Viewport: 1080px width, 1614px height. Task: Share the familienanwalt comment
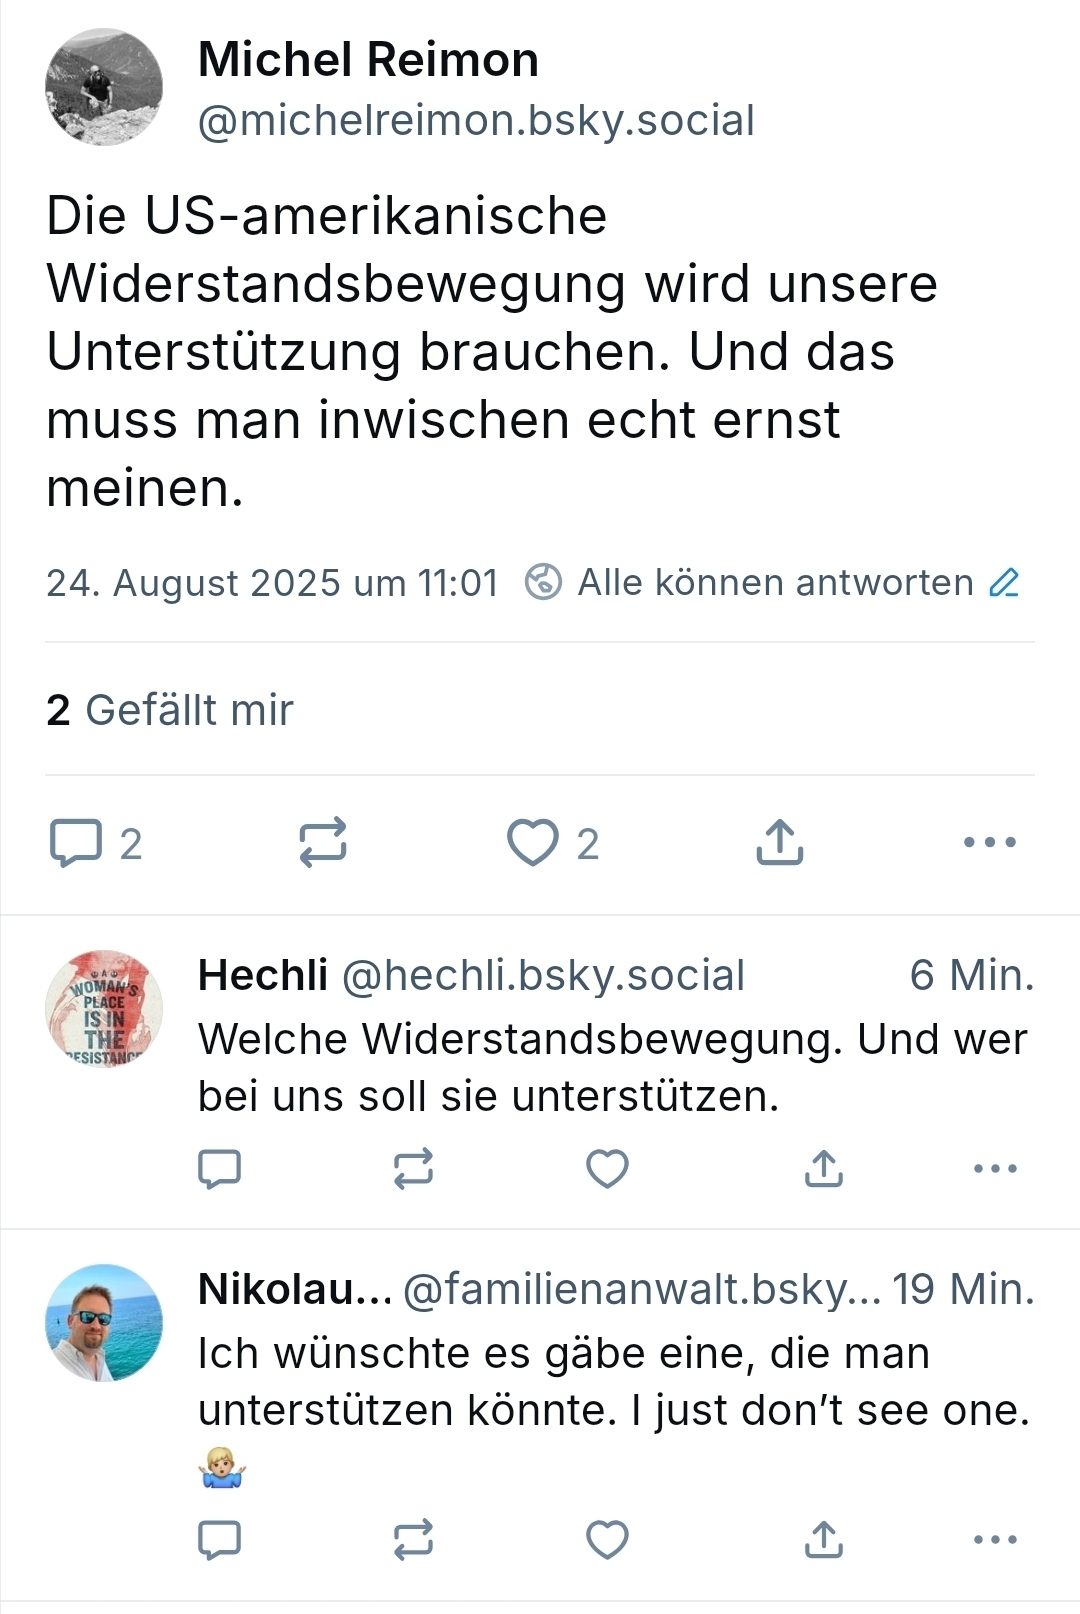point(824,1540)
